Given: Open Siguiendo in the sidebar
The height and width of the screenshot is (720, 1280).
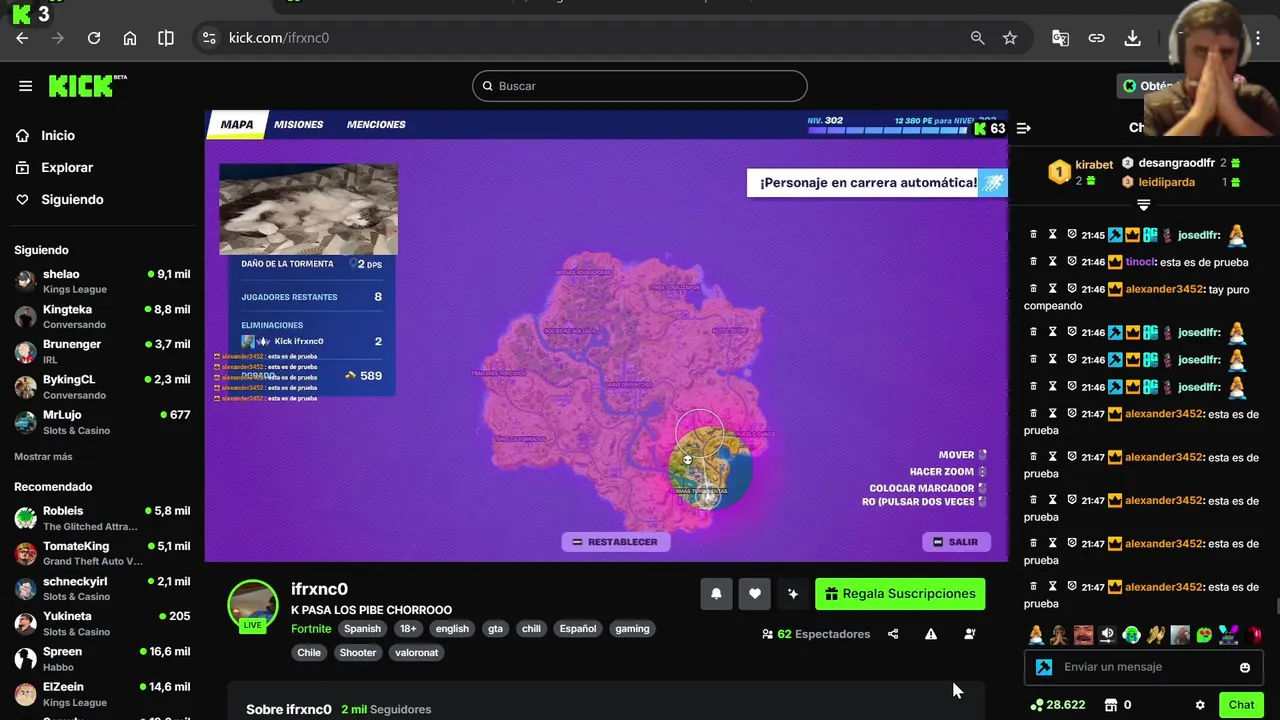Looking at the screenshot, I should coord(72,200).
